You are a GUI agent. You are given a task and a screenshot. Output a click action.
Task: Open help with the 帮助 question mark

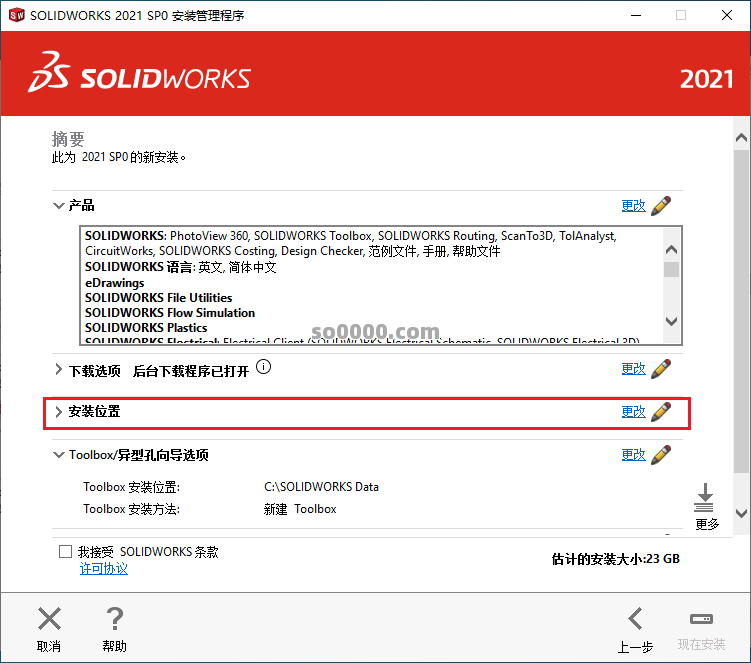click(114, 618)
